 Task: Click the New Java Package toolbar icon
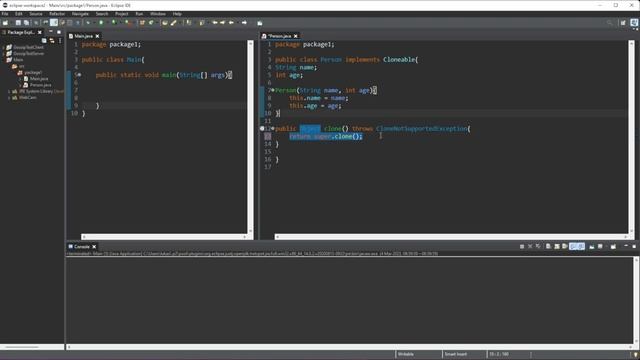pyautogui.click(x=142, y=23)
